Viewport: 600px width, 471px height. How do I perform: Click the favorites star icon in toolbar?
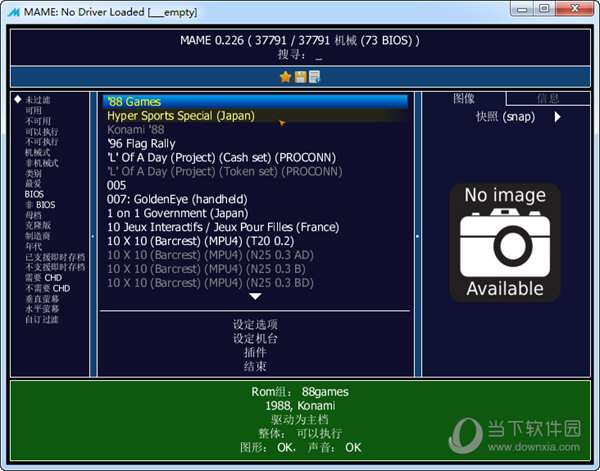point(285,77)
